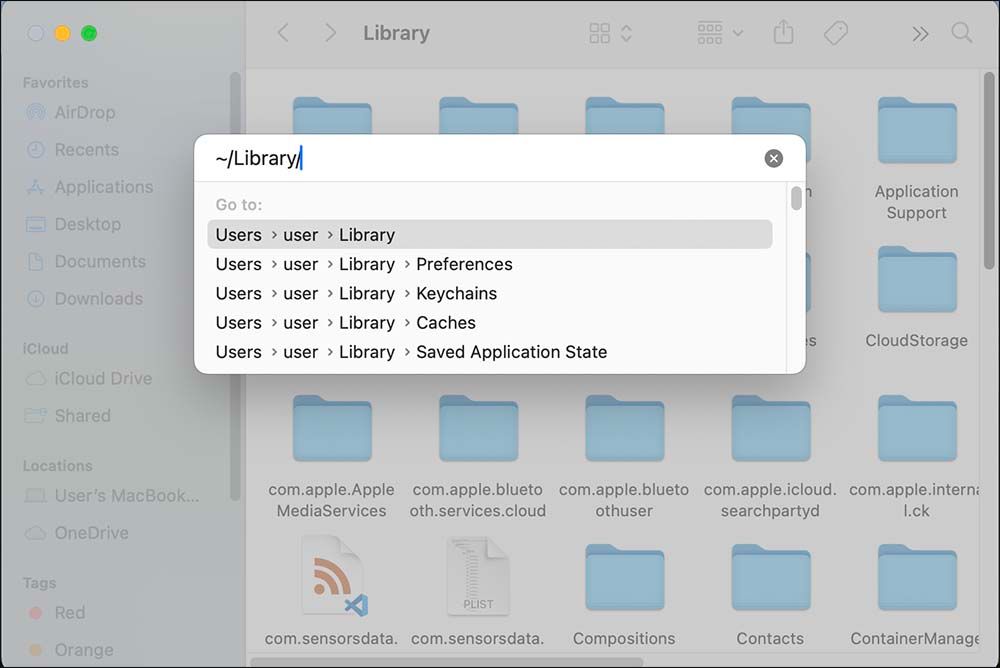Screen dimensions: 1000x668
Task: Select the com.sensorsdata RSS file icon
Action: (x=332, y=576)
